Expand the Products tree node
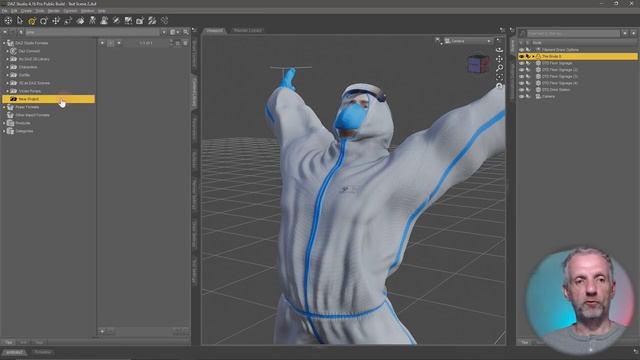Screen dimensions: 640x360 [x=4, y=123]
